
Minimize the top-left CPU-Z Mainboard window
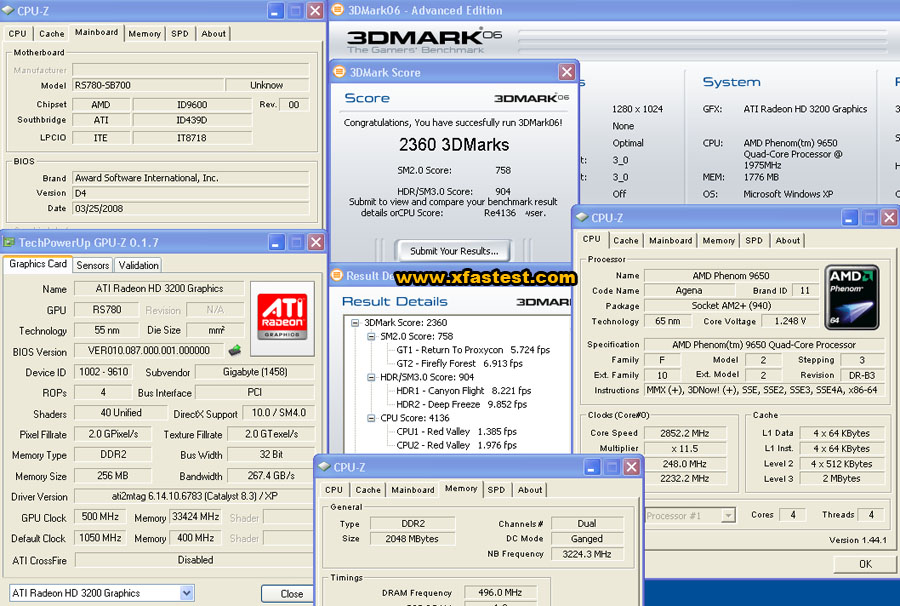[x=276, y=10]
